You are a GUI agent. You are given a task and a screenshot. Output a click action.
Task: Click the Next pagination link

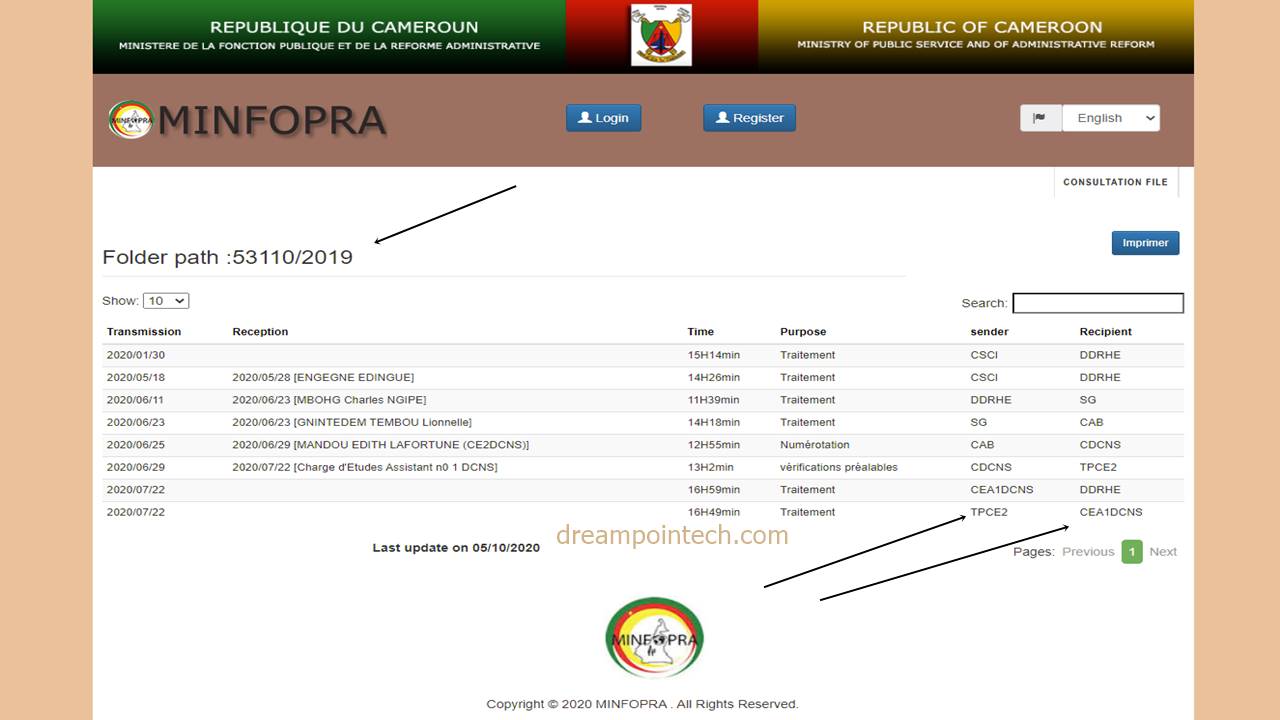1163,551
